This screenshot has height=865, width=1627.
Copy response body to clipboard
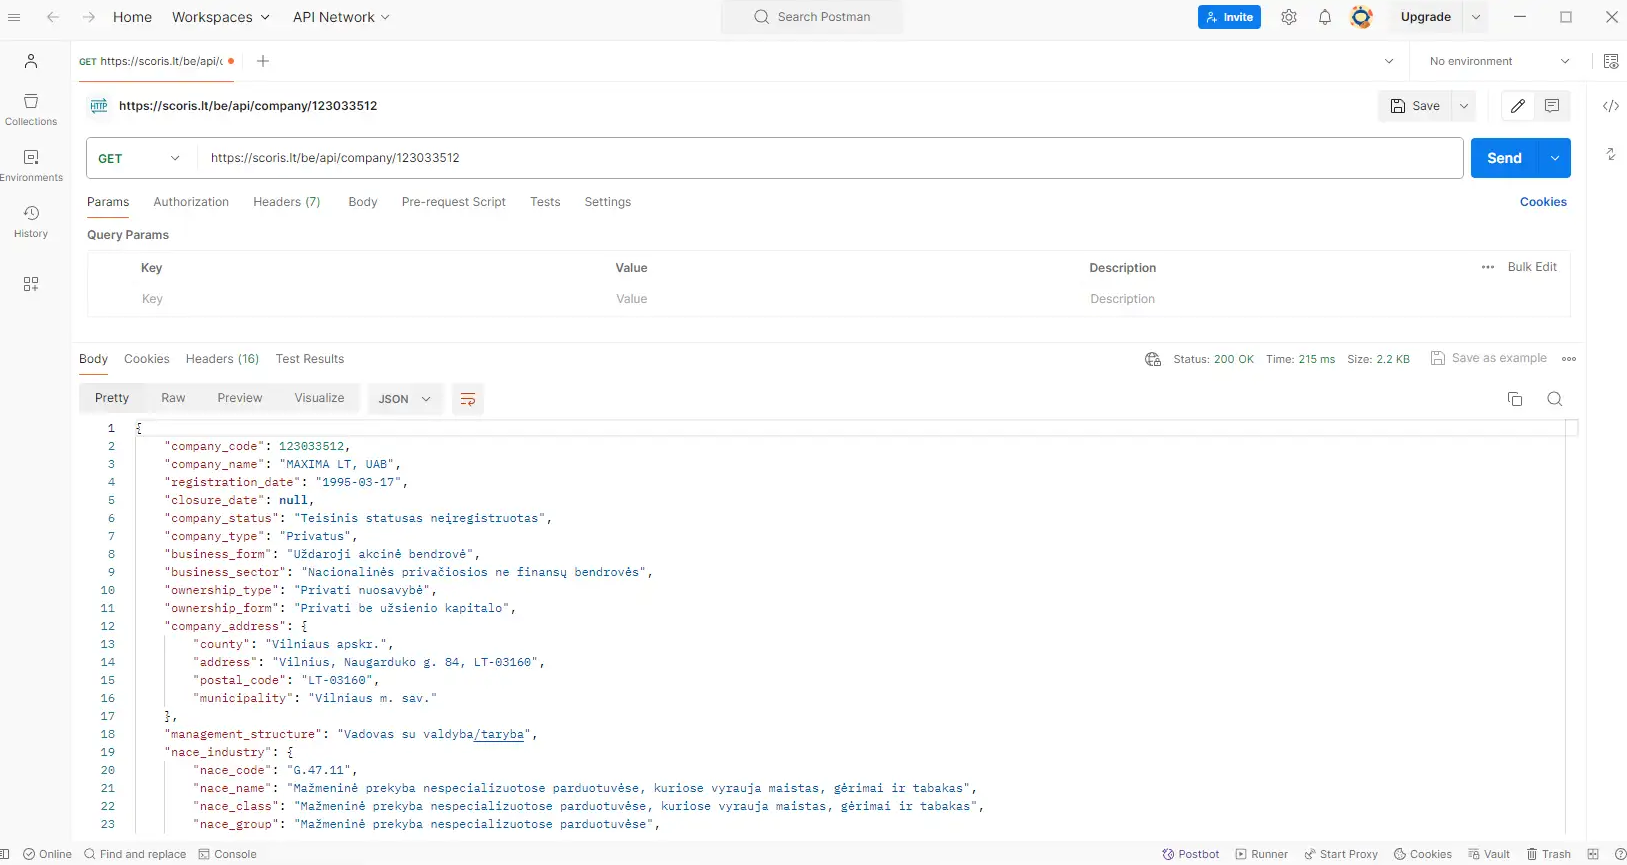point(1515,399)
